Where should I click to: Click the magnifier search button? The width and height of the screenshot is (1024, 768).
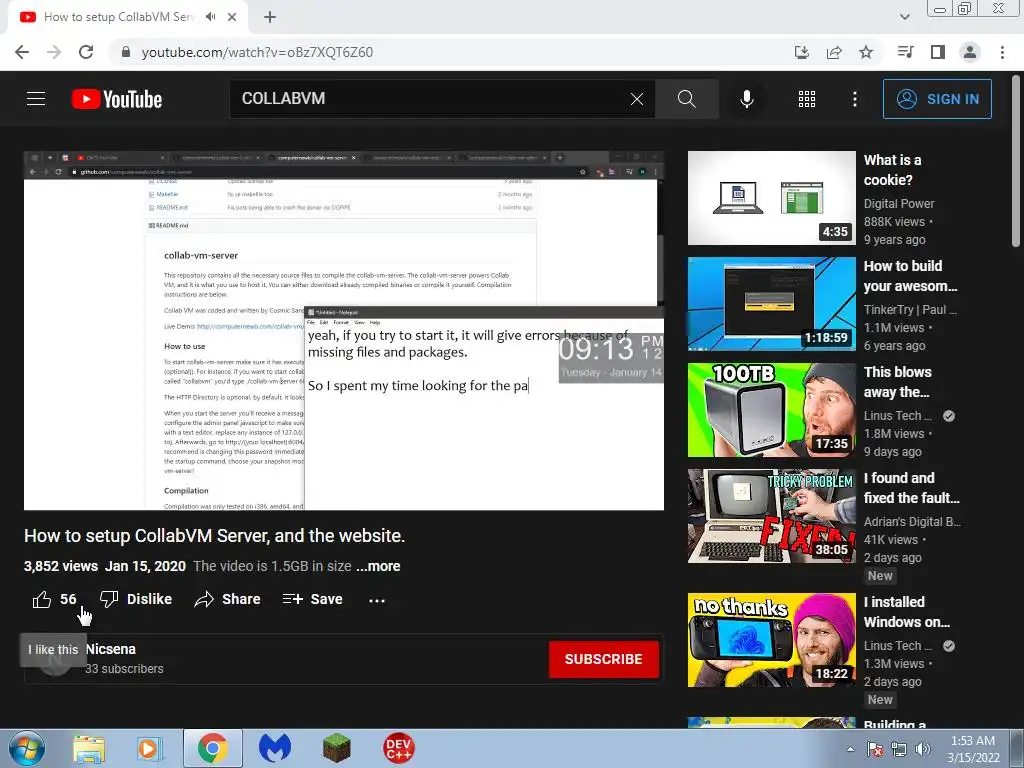(686, 99)
